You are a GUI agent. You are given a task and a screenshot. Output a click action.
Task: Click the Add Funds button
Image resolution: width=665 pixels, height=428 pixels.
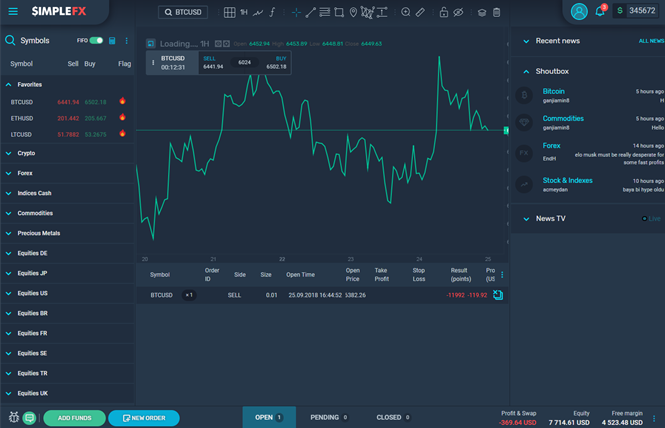[x=74, y=418]
